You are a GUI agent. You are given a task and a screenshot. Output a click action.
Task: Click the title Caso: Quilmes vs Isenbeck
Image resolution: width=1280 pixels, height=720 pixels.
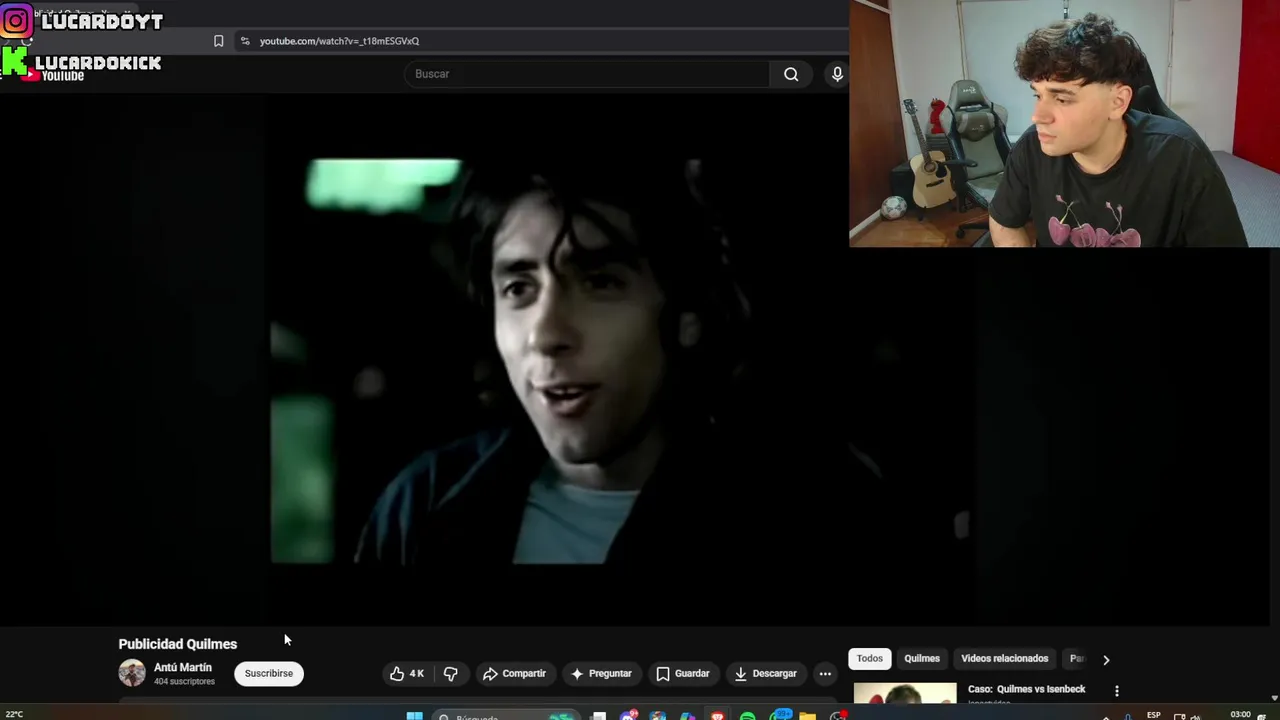(x=1027, y=689)
